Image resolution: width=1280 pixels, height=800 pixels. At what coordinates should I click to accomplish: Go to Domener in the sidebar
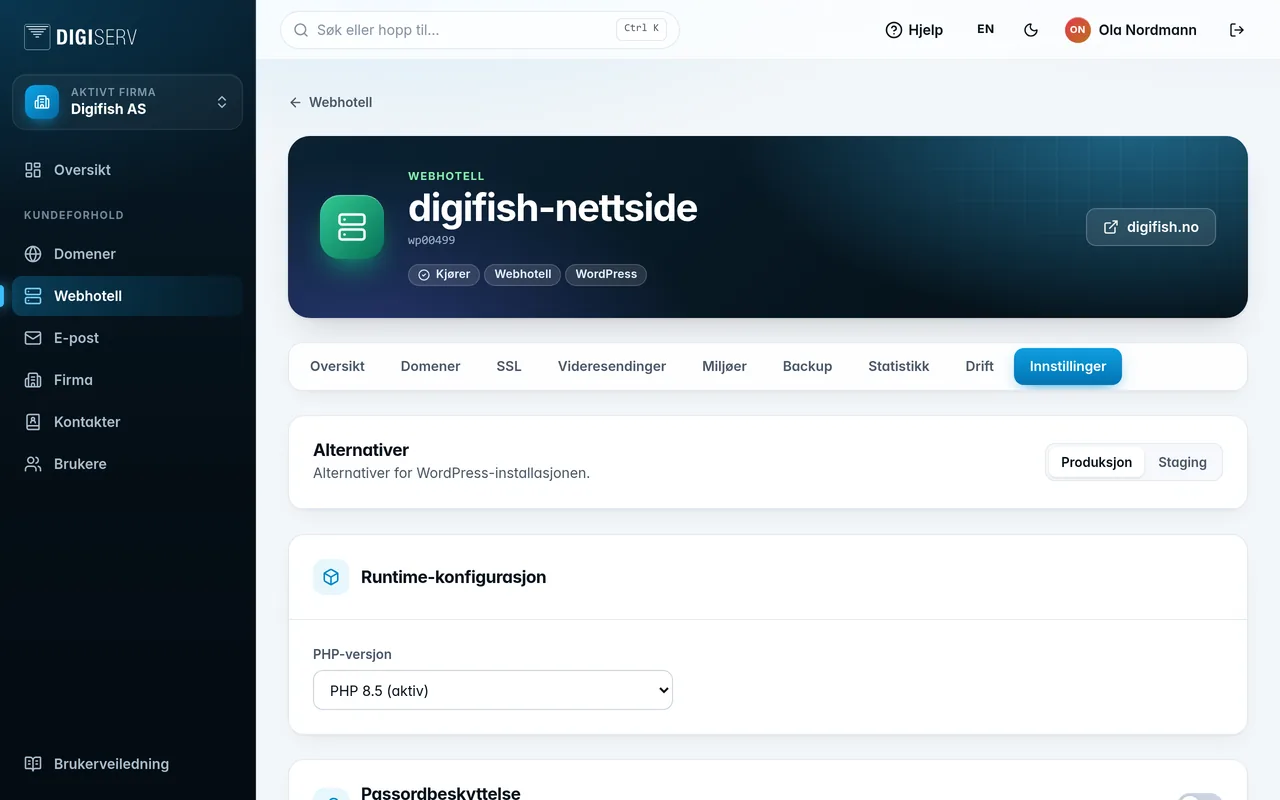pos(128,254)
